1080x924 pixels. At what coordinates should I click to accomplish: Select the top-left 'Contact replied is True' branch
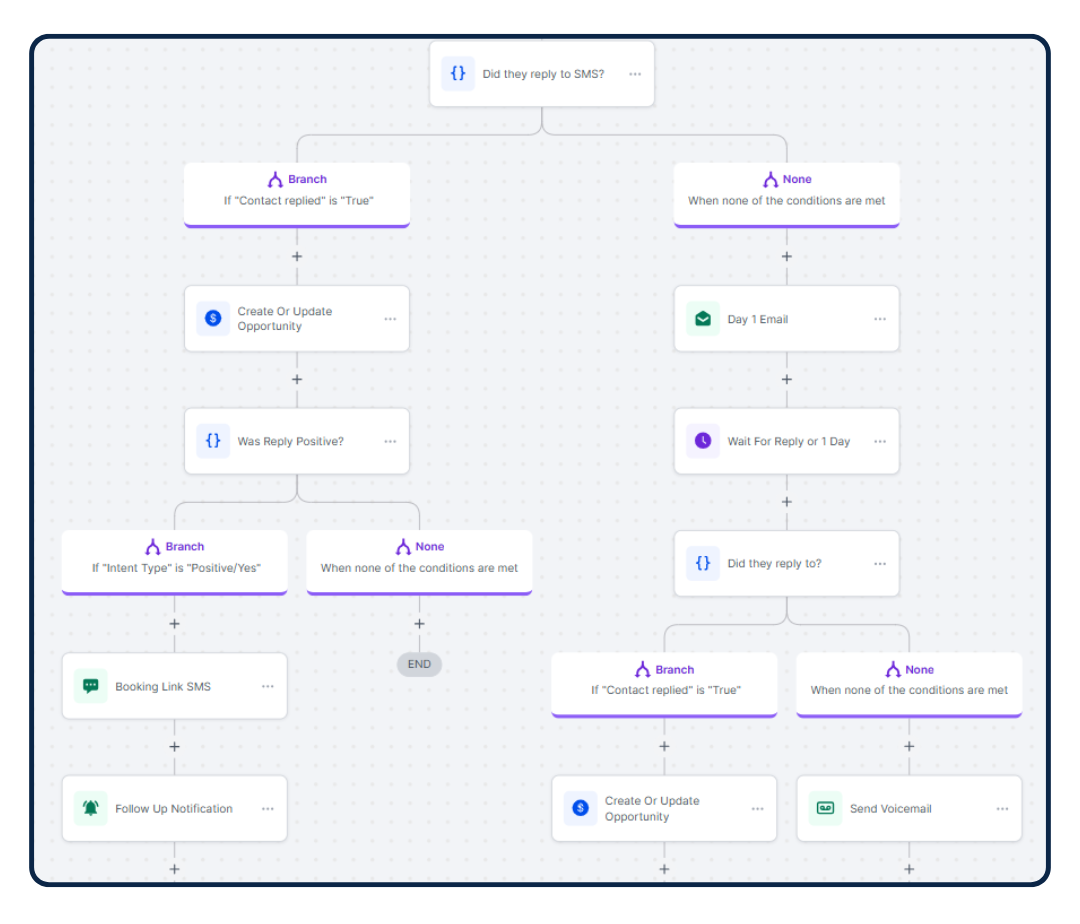point(297,190)
